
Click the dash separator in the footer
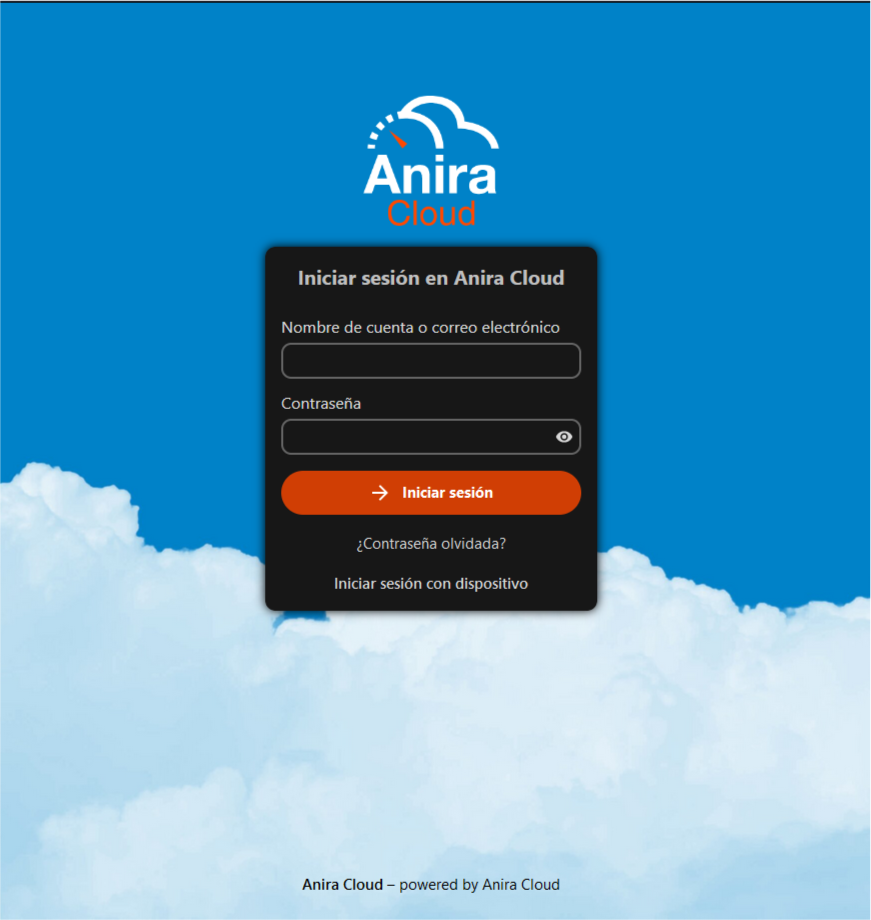(391, 885)
